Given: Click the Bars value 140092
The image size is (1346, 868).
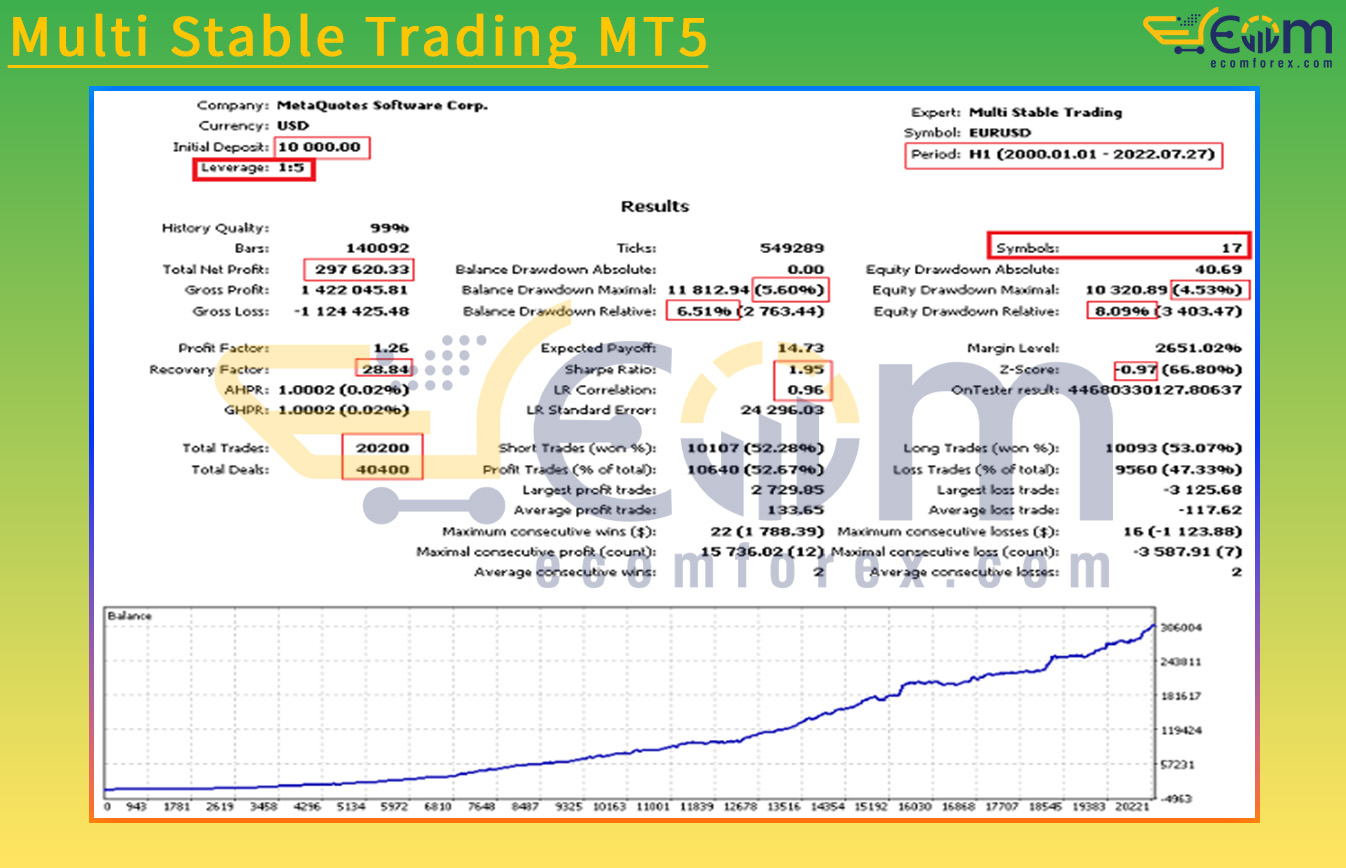Looking at the screenshot, I should tap(378, 248).
